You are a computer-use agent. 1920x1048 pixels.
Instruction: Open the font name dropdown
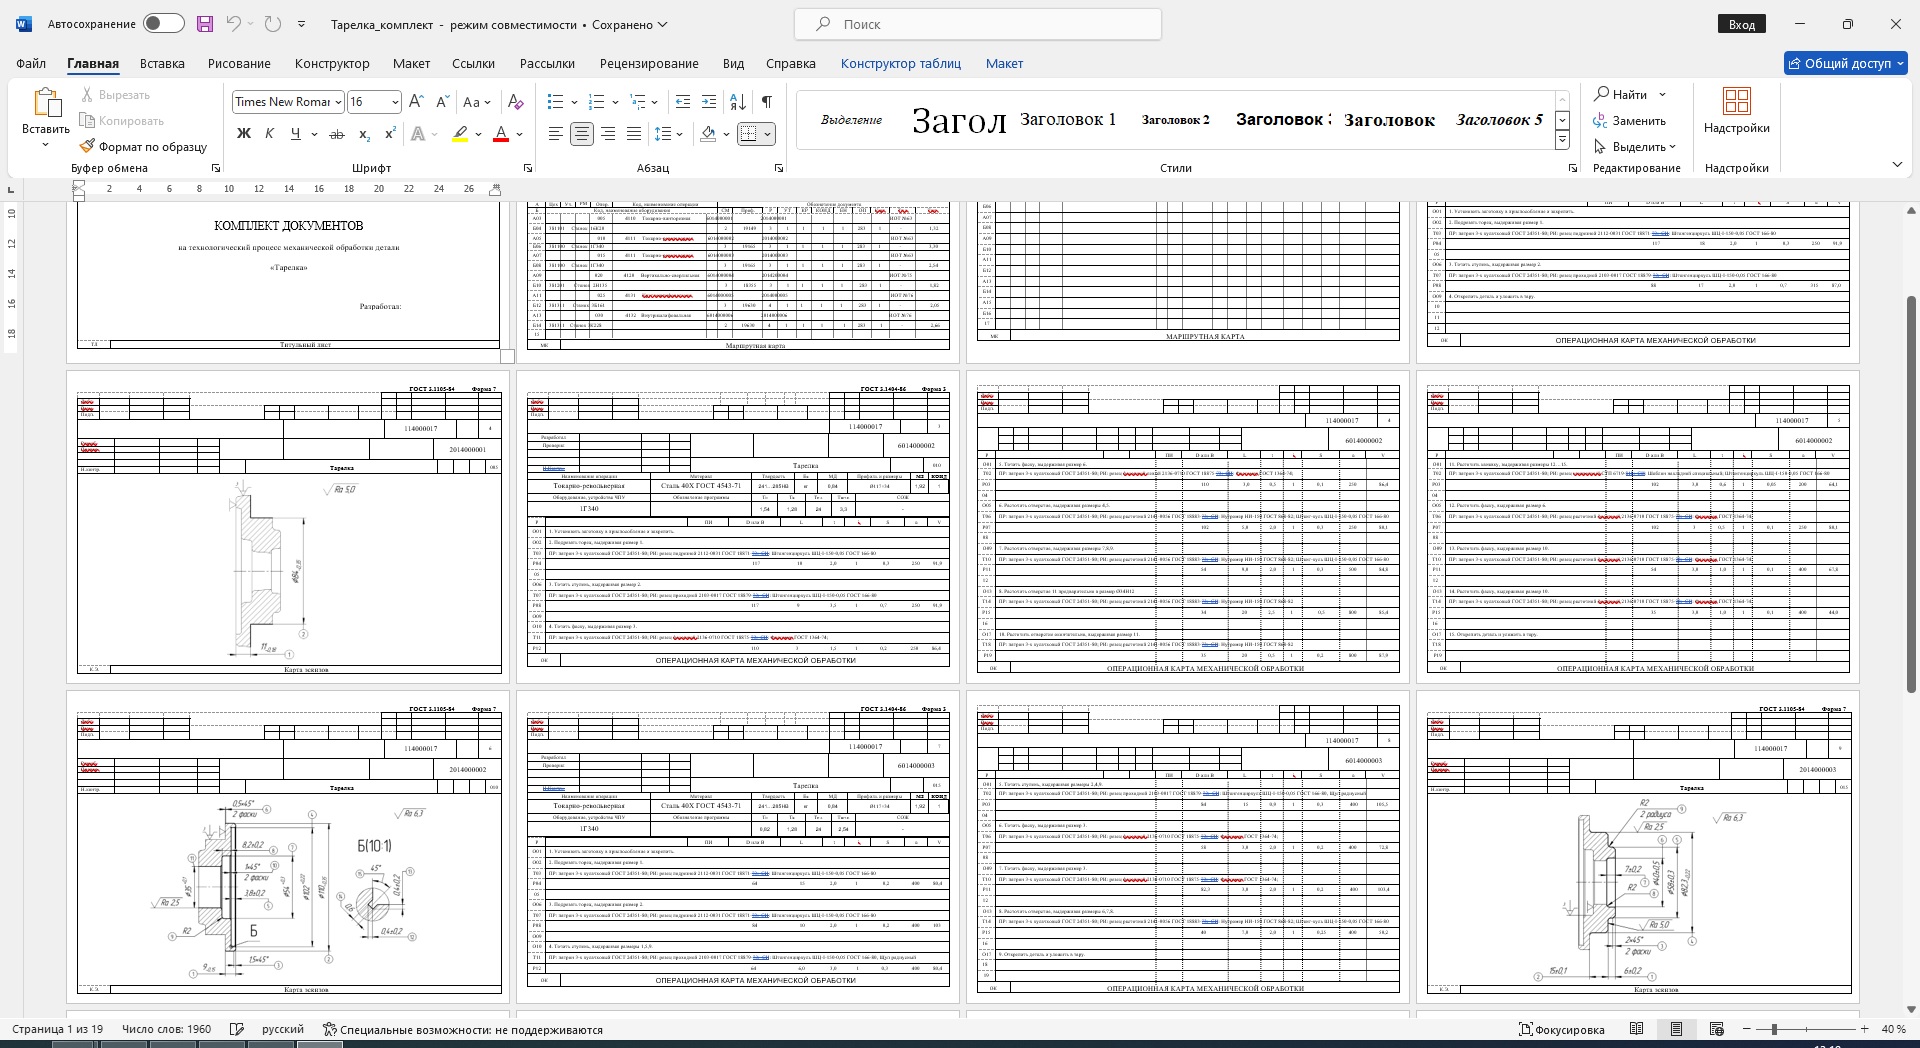tap(339, 102)
